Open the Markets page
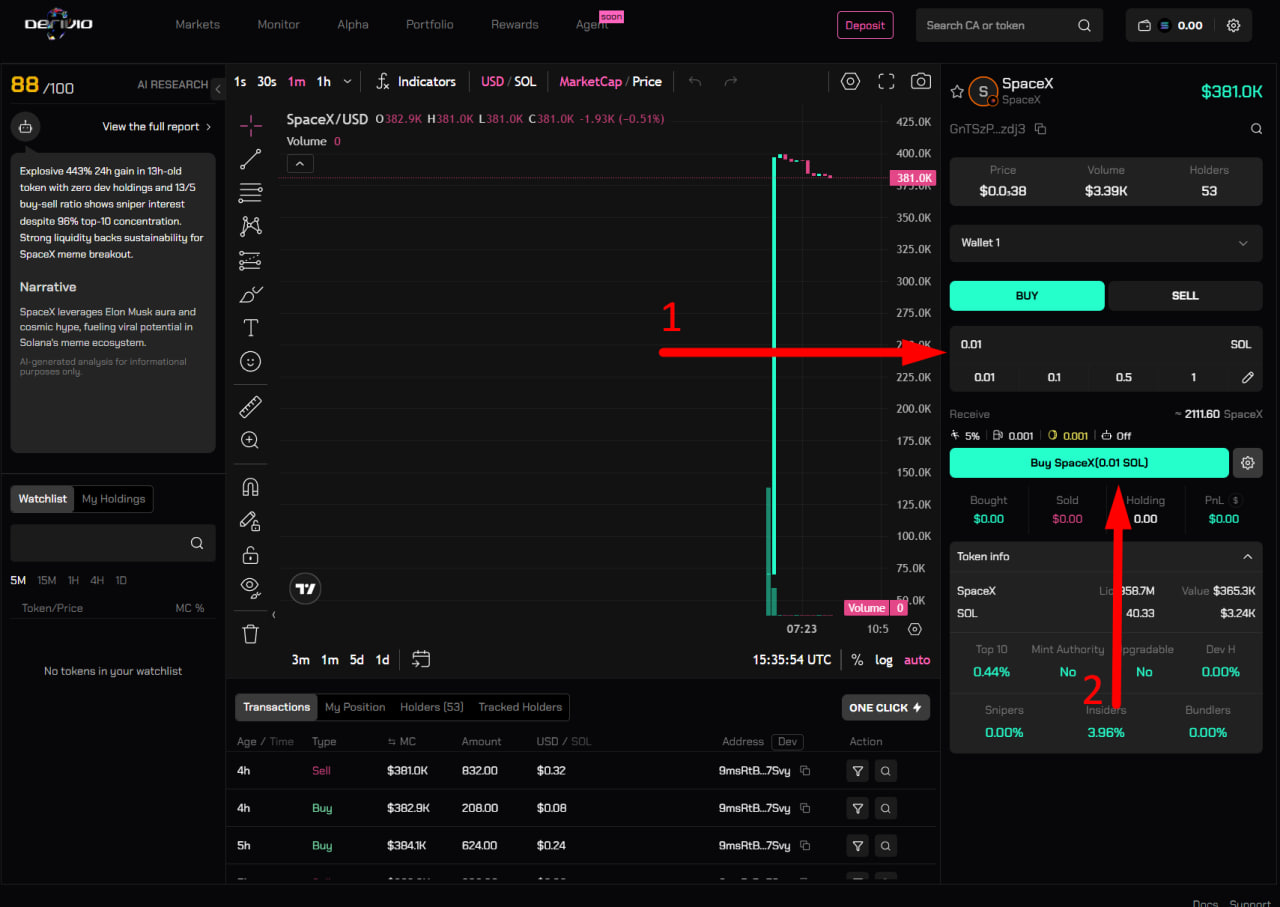The width and height of the screenshot is (1280, 907). pos(197,25)
